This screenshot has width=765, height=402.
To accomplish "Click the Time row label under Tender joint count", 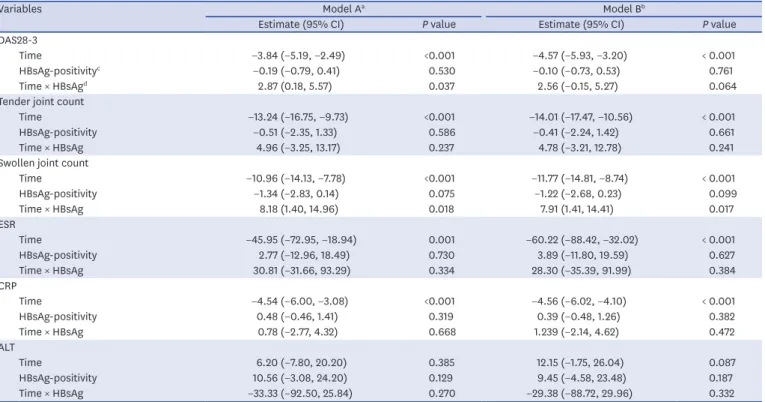I will click(x=30, y=117).
